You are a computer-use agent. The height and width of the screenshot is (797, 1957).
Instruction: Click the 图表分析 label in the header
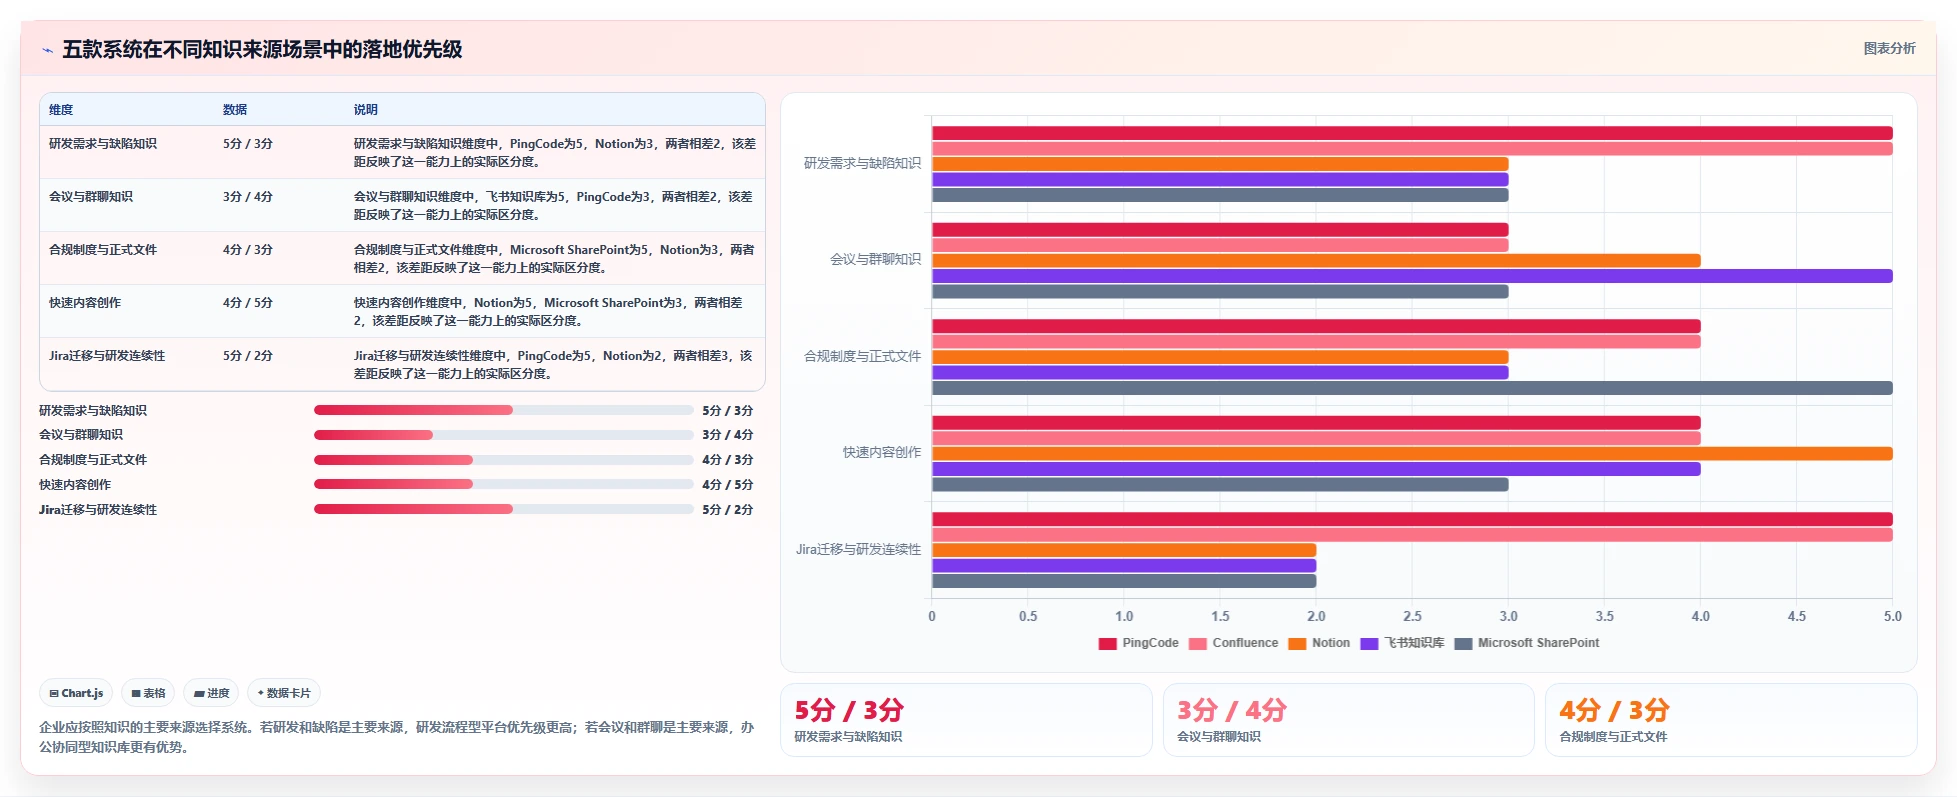tap(1889, 48)
